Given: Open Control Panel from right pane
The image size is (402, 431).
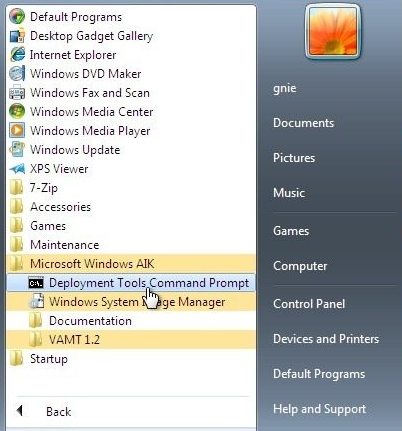Looking at the screenshot, I should (x=309, y=304).
